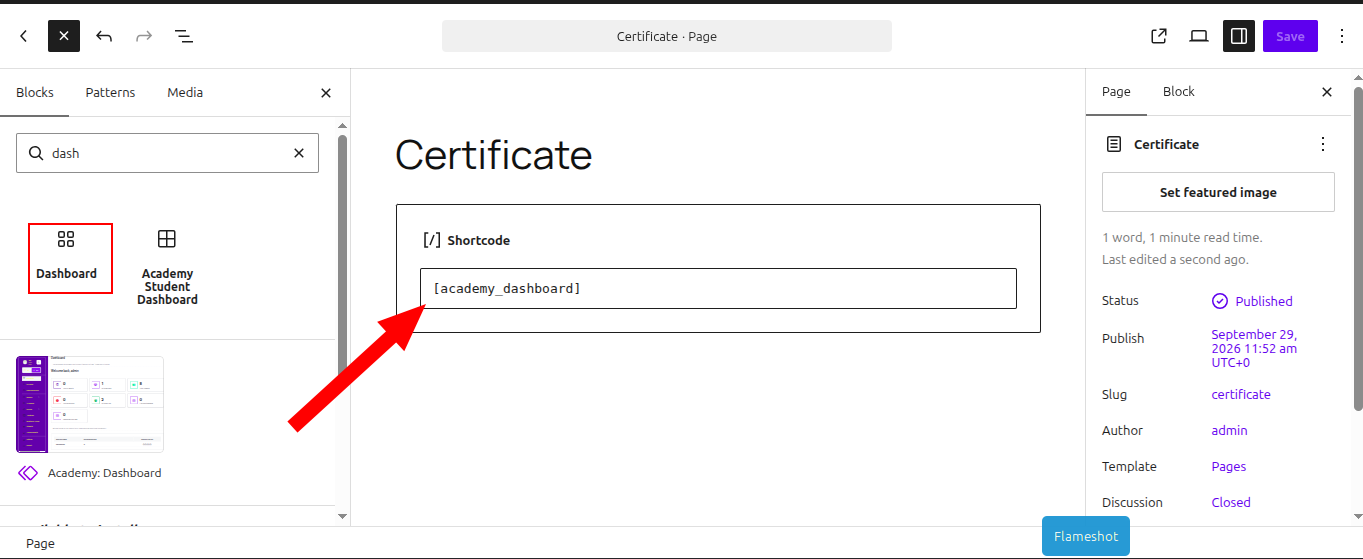The height and width of the screenshot is (559, 1363).
Task: Go back using the left chevron icon
Action: click(24, 36)
